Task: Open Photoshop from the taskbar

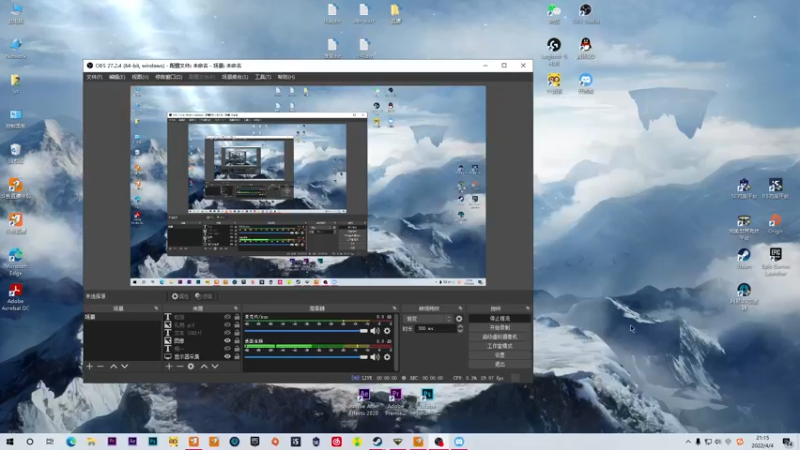Action: pyautogui.click(x=153, y=441)
